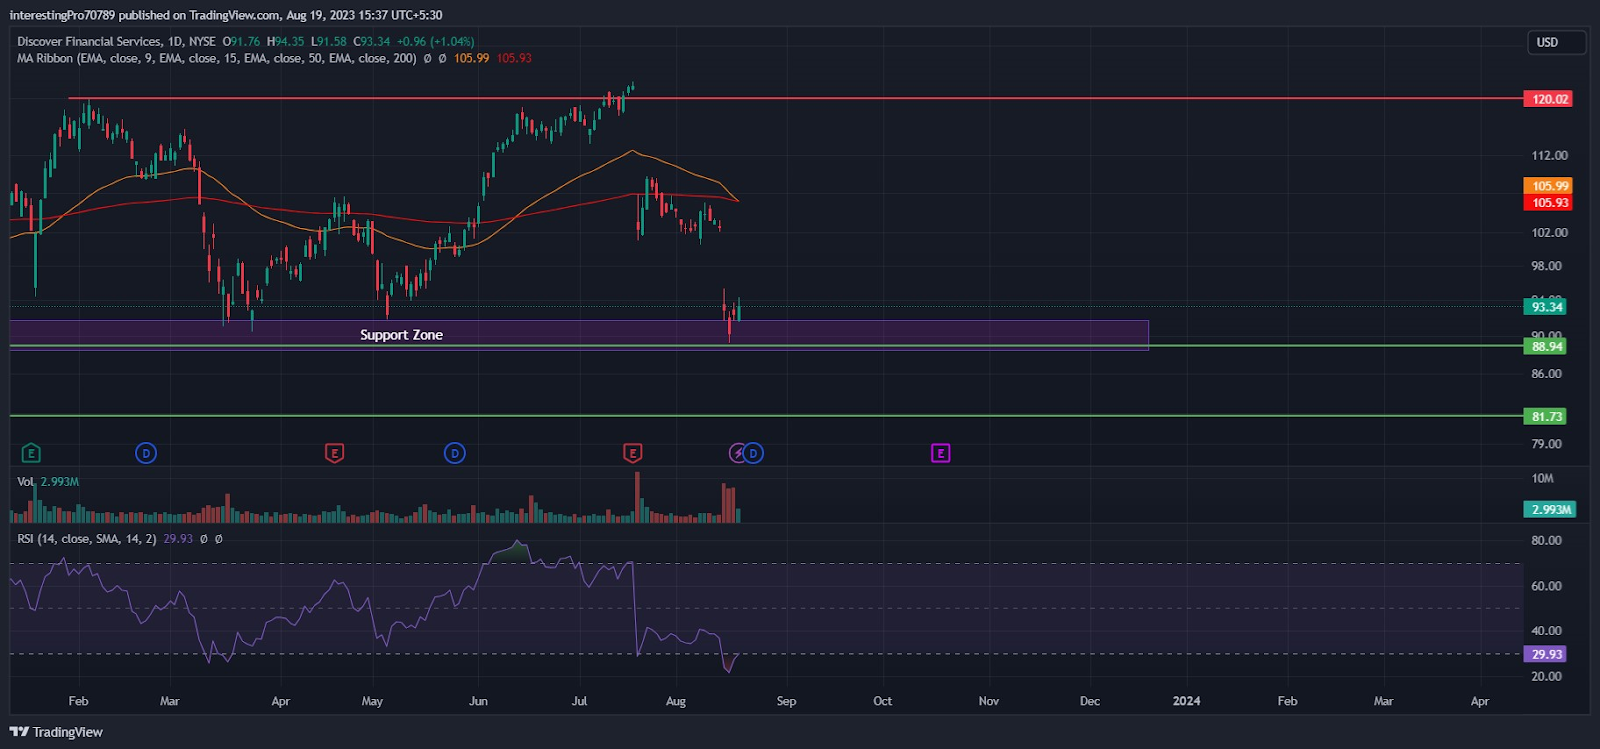This screenshot has width=1600, height=749.
Task: Click the 80.00 RSI axis value
Action: click(1546, 541)
